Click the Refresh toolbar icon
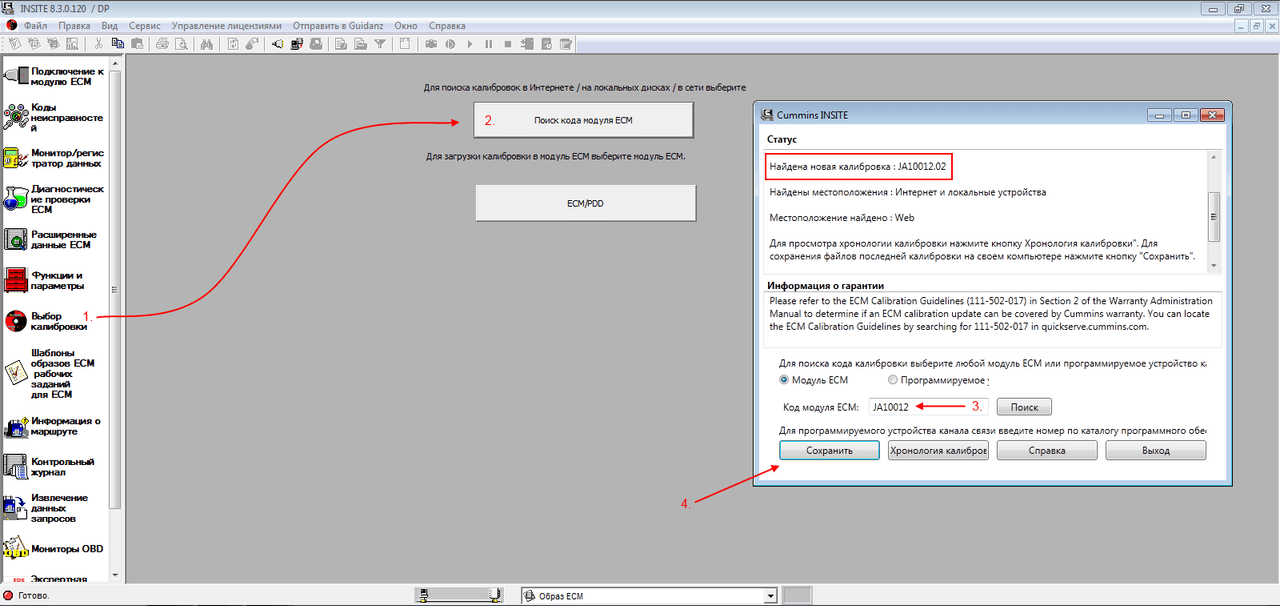The width and height of the screenshot is (1280, 606). tap(233, 44)
